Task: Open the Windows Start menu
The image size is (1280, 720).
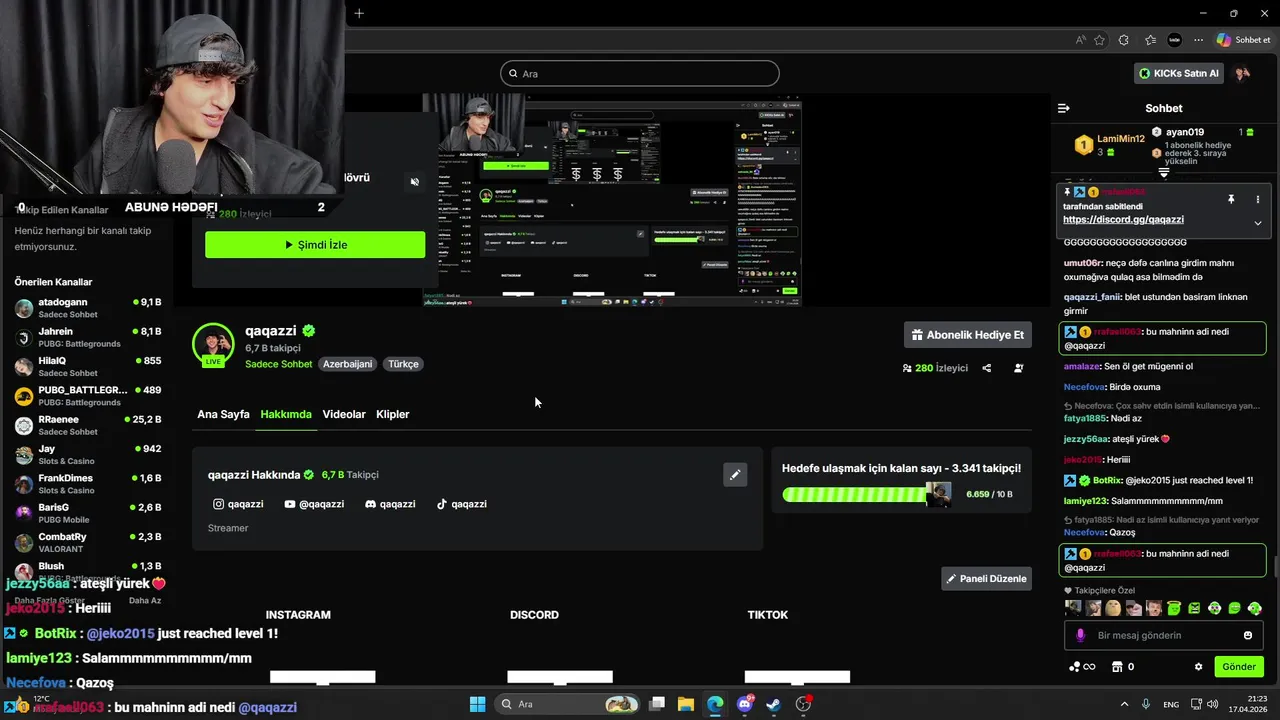Action: click(477, 704)
